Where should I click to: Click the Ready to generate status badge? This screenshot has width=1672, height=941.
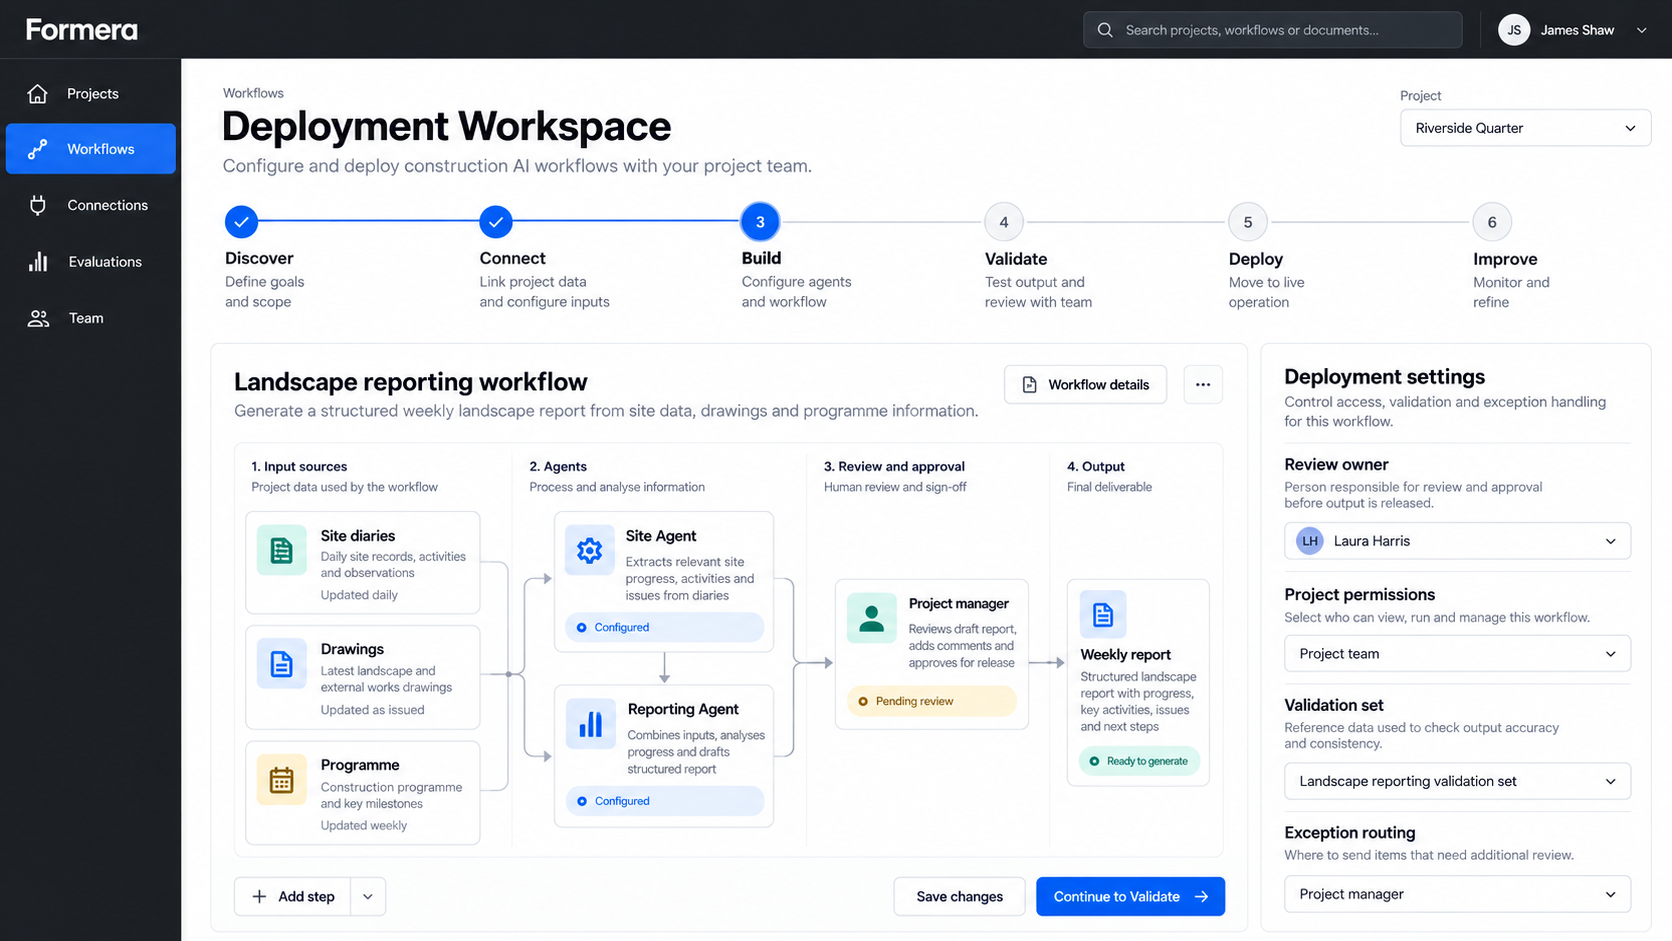(1139, 762)
